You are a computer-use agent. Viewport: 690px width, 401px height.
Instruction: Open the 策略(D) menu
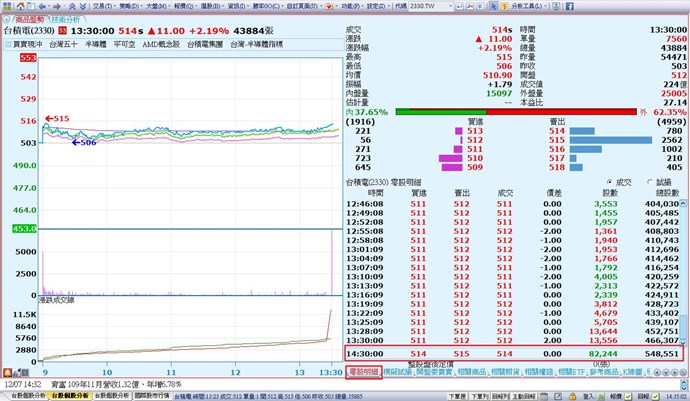click(129, 6)
